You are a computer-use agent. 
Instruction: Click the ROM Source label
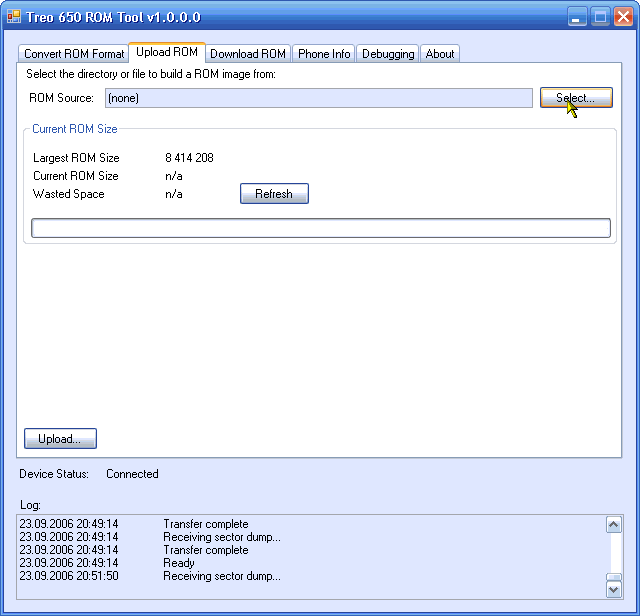pos(61,98)
